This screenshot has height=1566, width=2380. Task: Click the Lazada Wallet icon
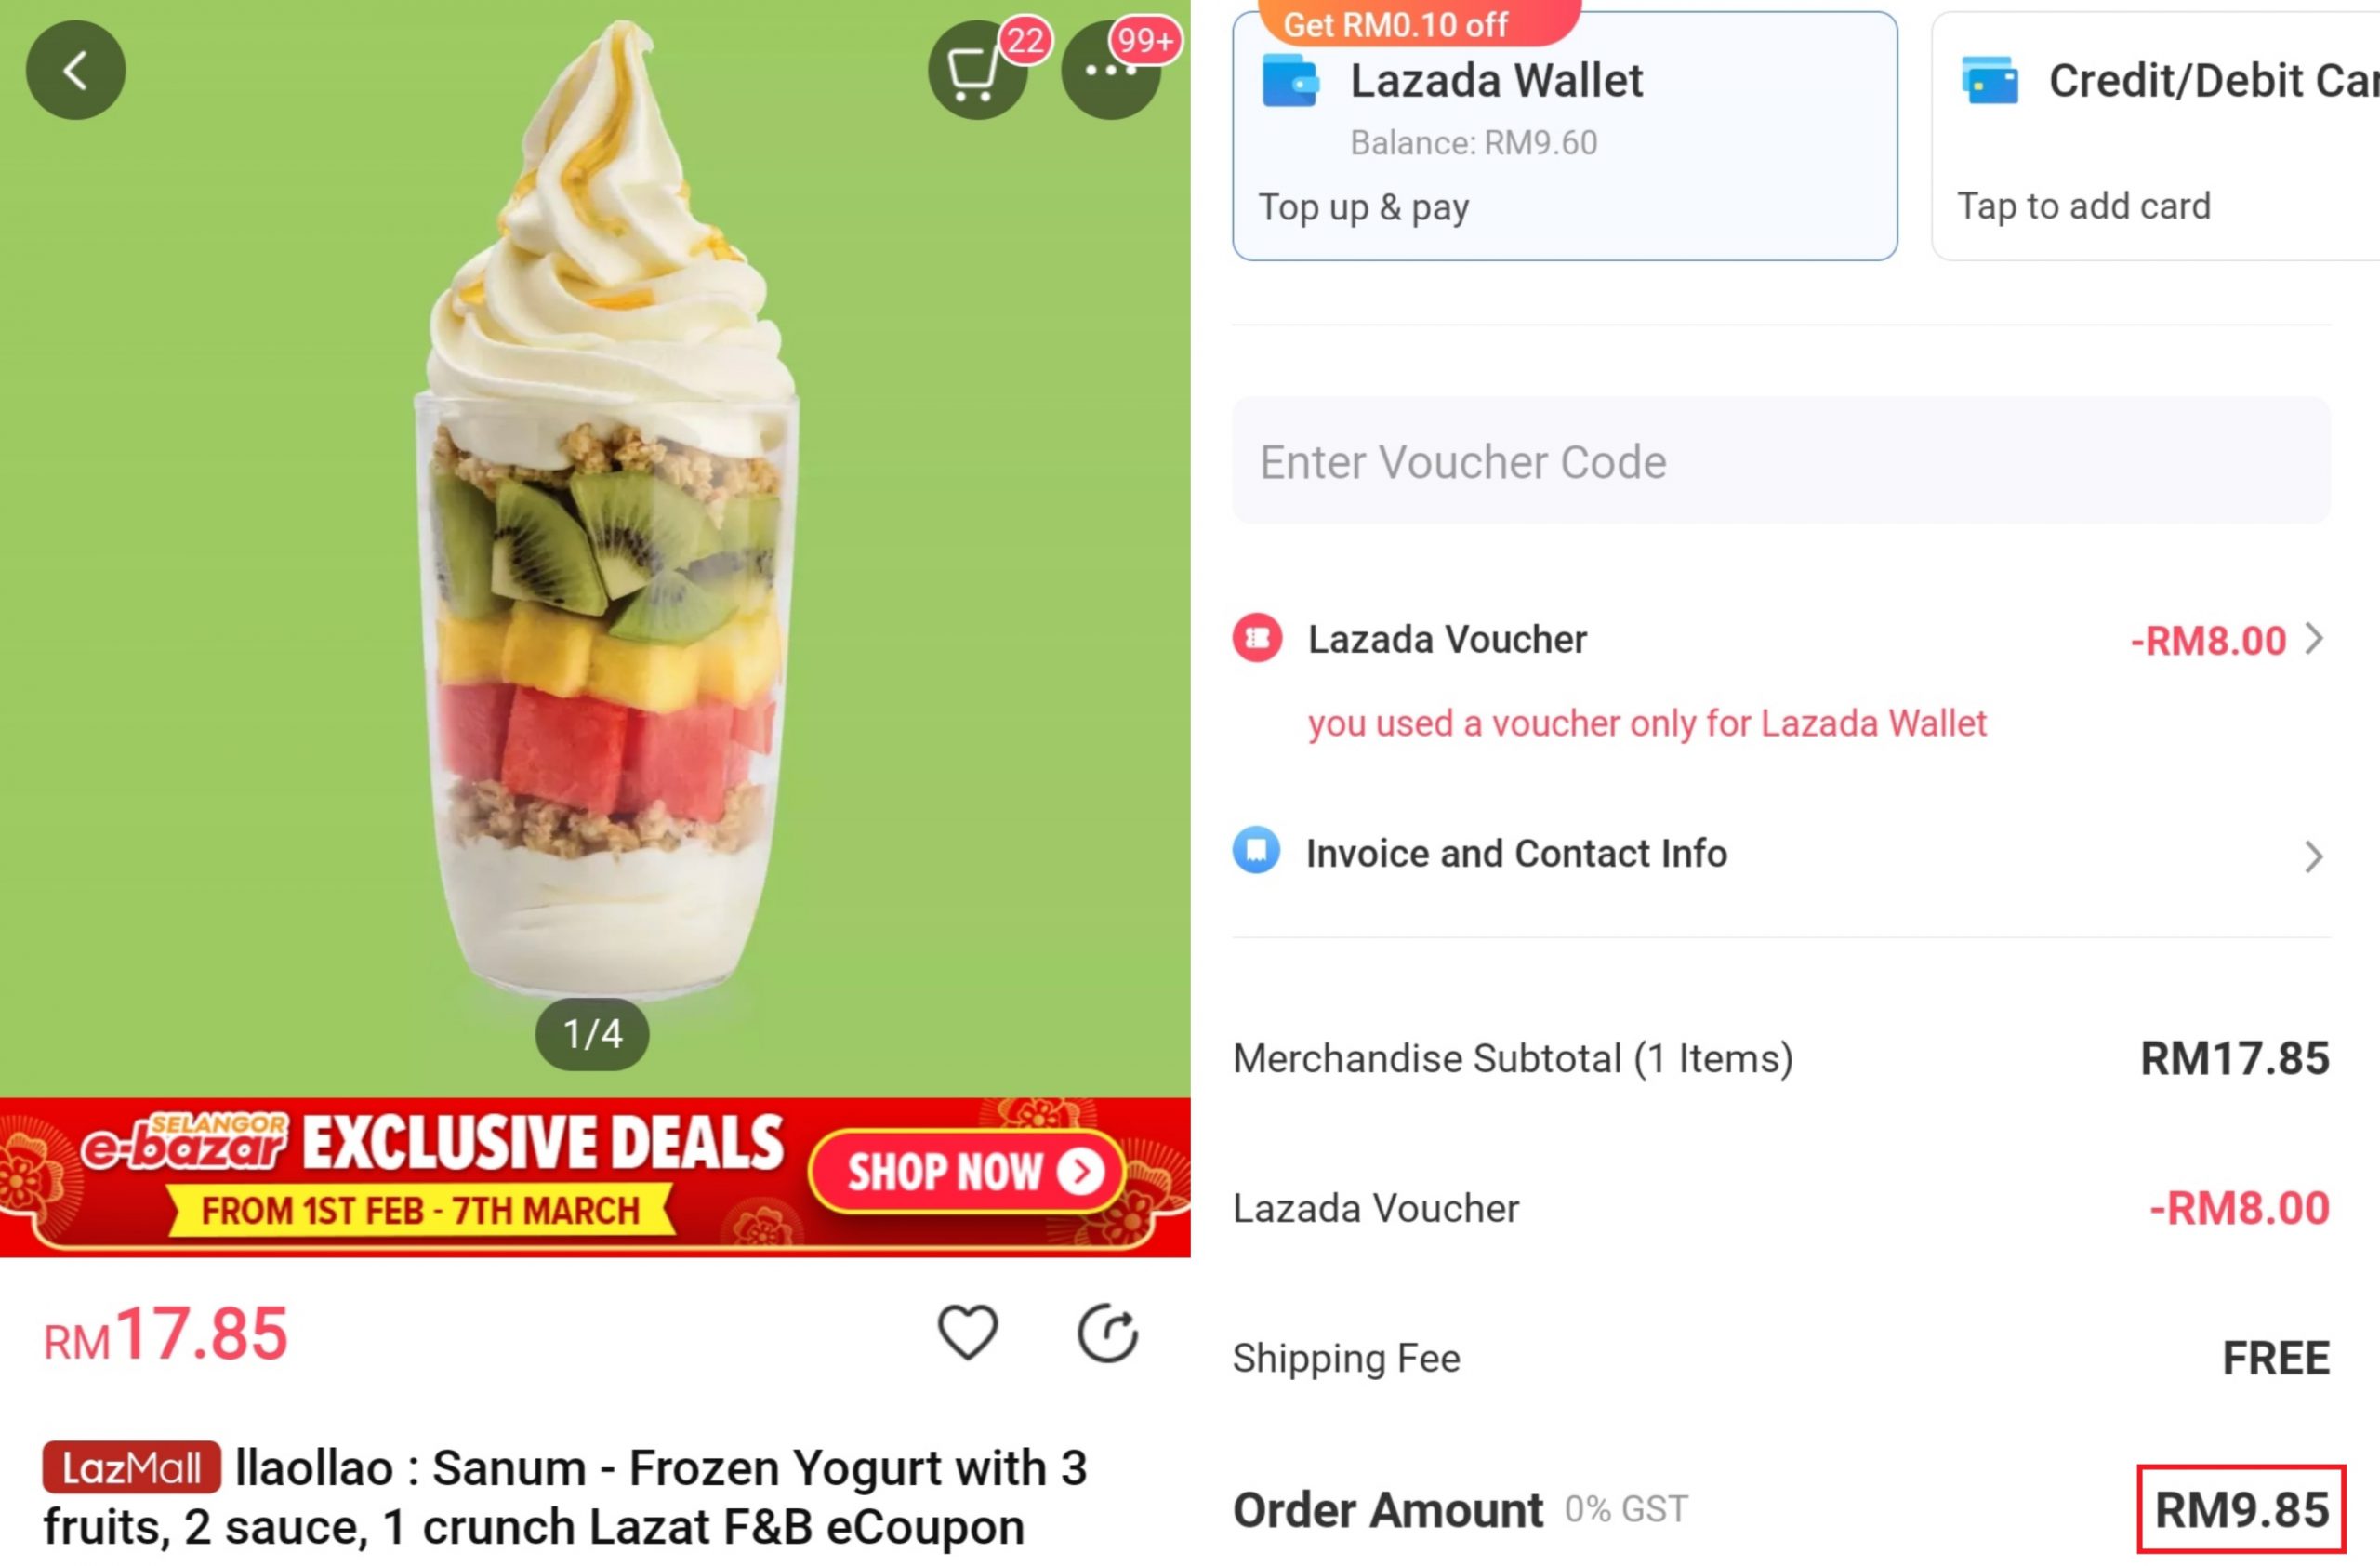tap(1291, 81)
